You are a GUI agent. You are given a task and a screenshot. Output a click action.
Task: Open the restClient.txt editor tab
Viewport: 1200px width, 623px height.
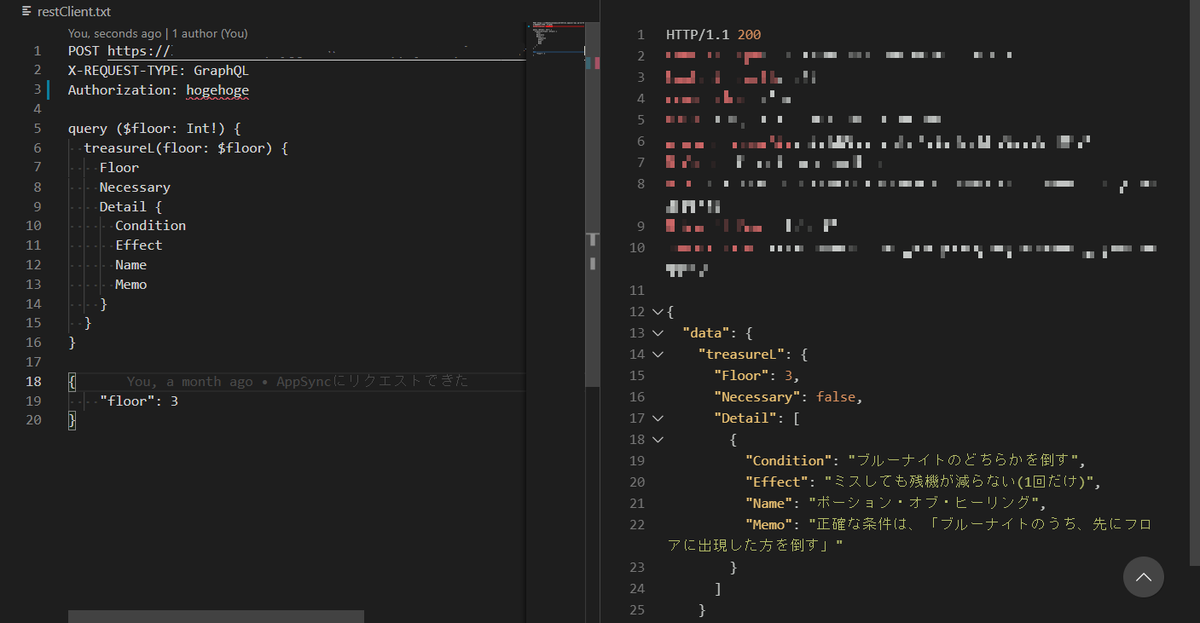[66, 12]
